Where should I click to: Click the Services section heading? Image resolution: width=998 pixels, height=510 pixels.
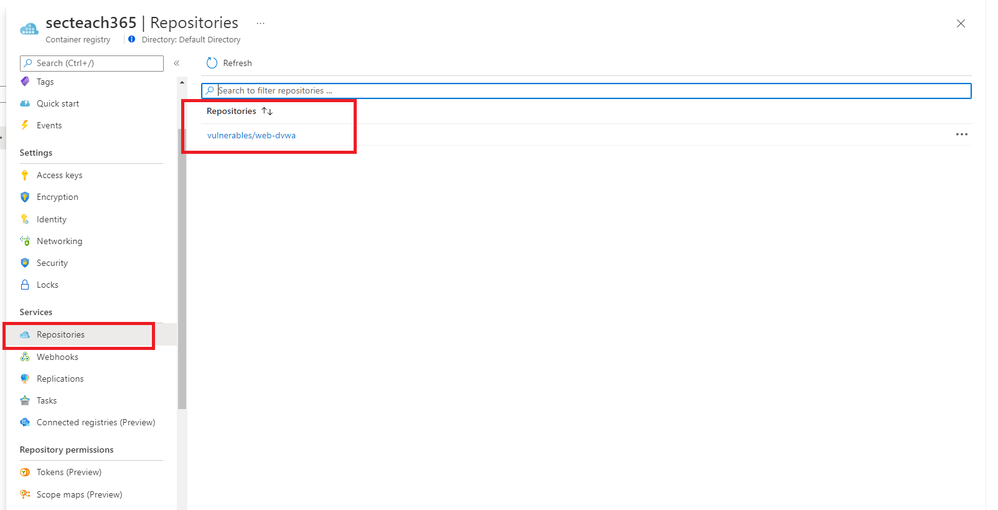pos(36,312)
